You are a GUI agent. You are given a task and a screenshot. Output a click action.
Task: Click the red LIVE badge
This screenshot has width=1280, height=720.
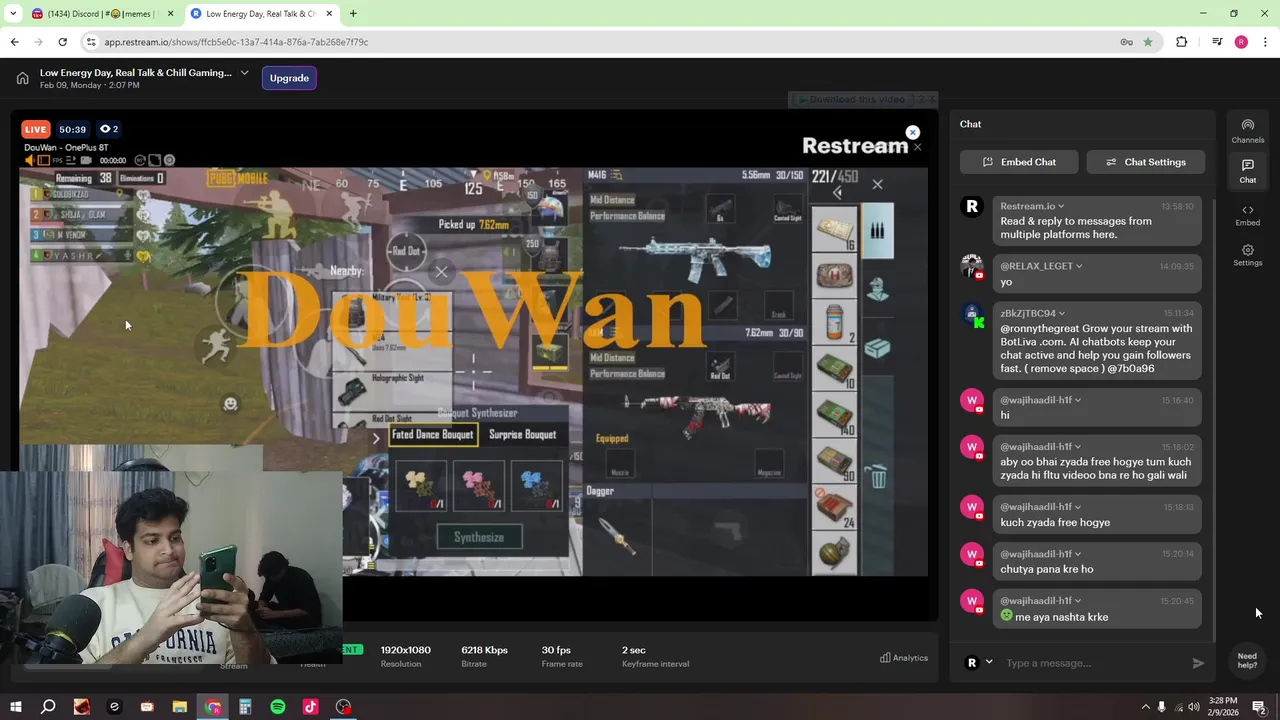(x=36, y=129)
